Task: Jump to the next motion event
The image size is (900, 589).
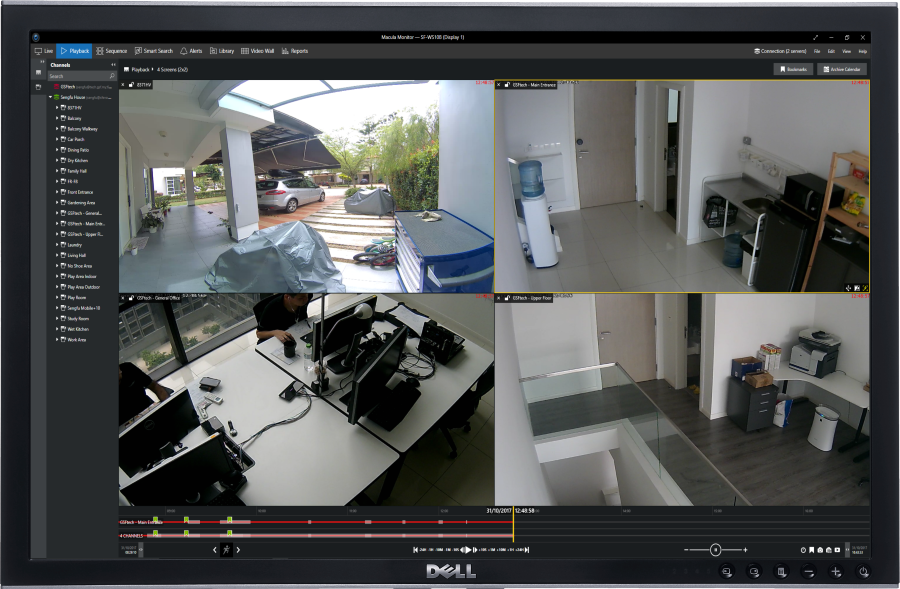Action: tap(238, 550)
